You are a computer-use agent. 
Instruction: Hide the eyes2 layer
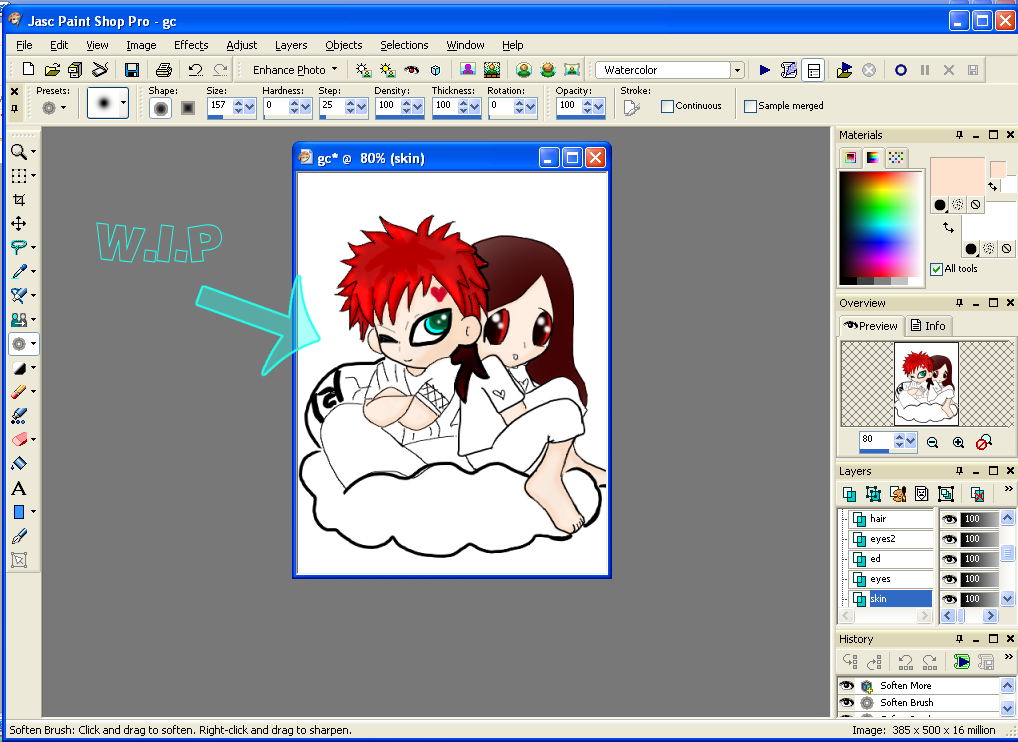pyautogui.click(x=950, y=539)
